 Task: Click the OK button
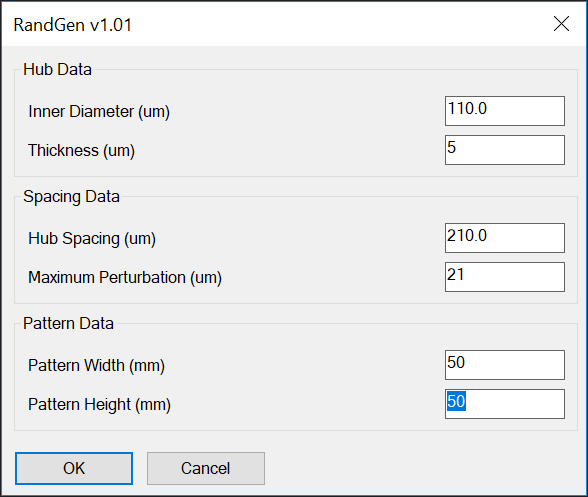pos(74,468)
